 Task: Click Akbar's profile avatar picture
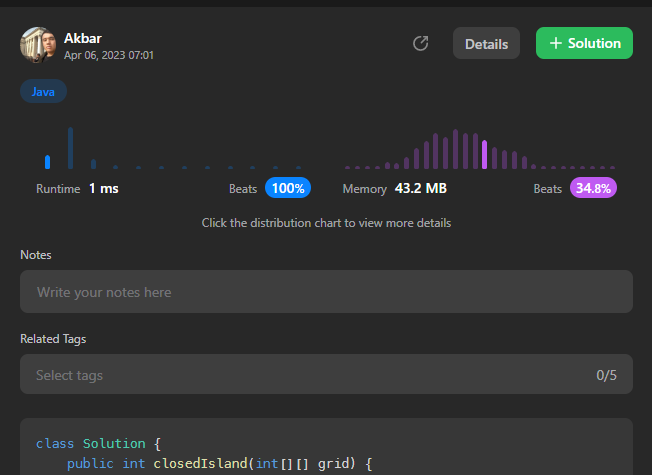click(x=38, y=45)
